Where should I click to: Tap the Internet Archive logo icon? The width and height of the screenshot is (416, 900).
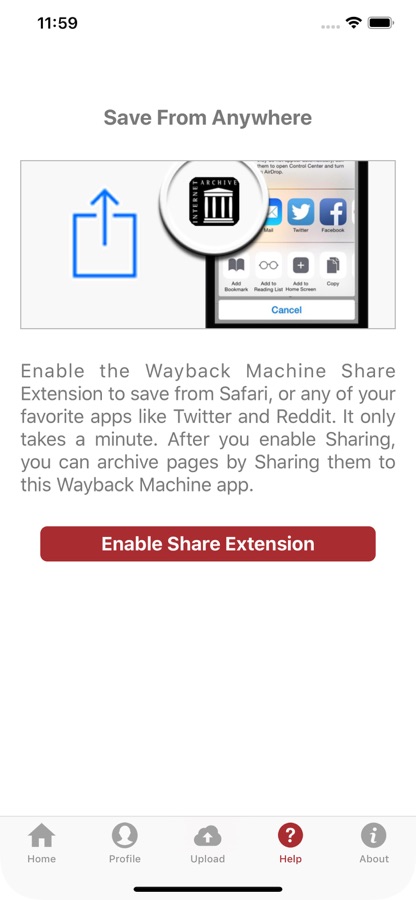pyautogui.click(x=214, y=201)
